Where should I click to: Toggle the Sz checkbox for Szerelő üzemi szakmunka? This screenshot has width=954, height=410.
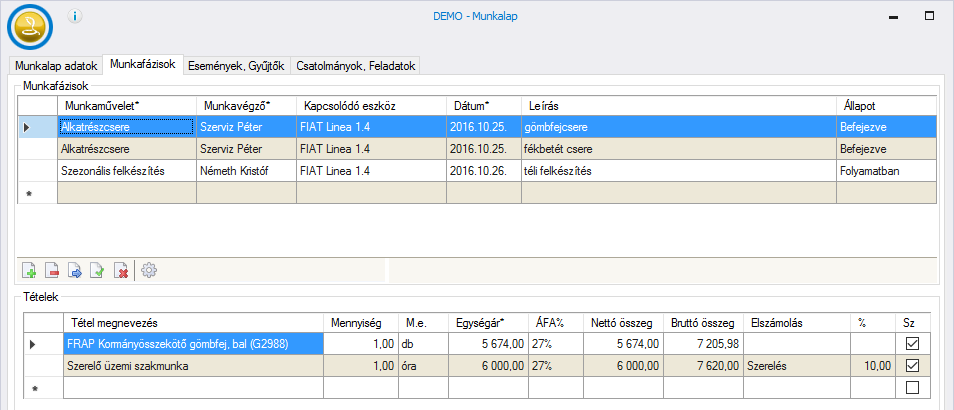[x=910, y=365]
